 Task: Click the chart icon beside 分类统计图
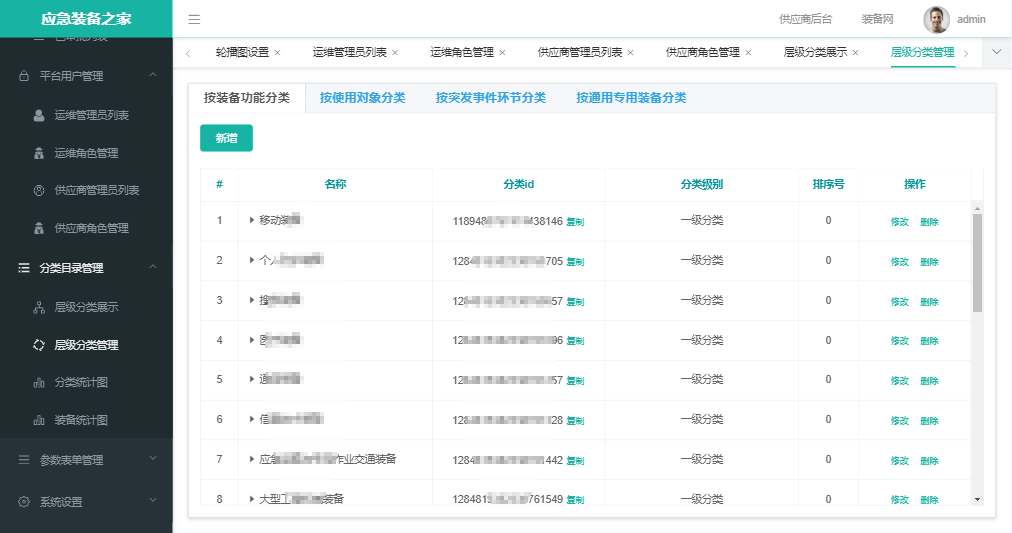click(39, 383)
